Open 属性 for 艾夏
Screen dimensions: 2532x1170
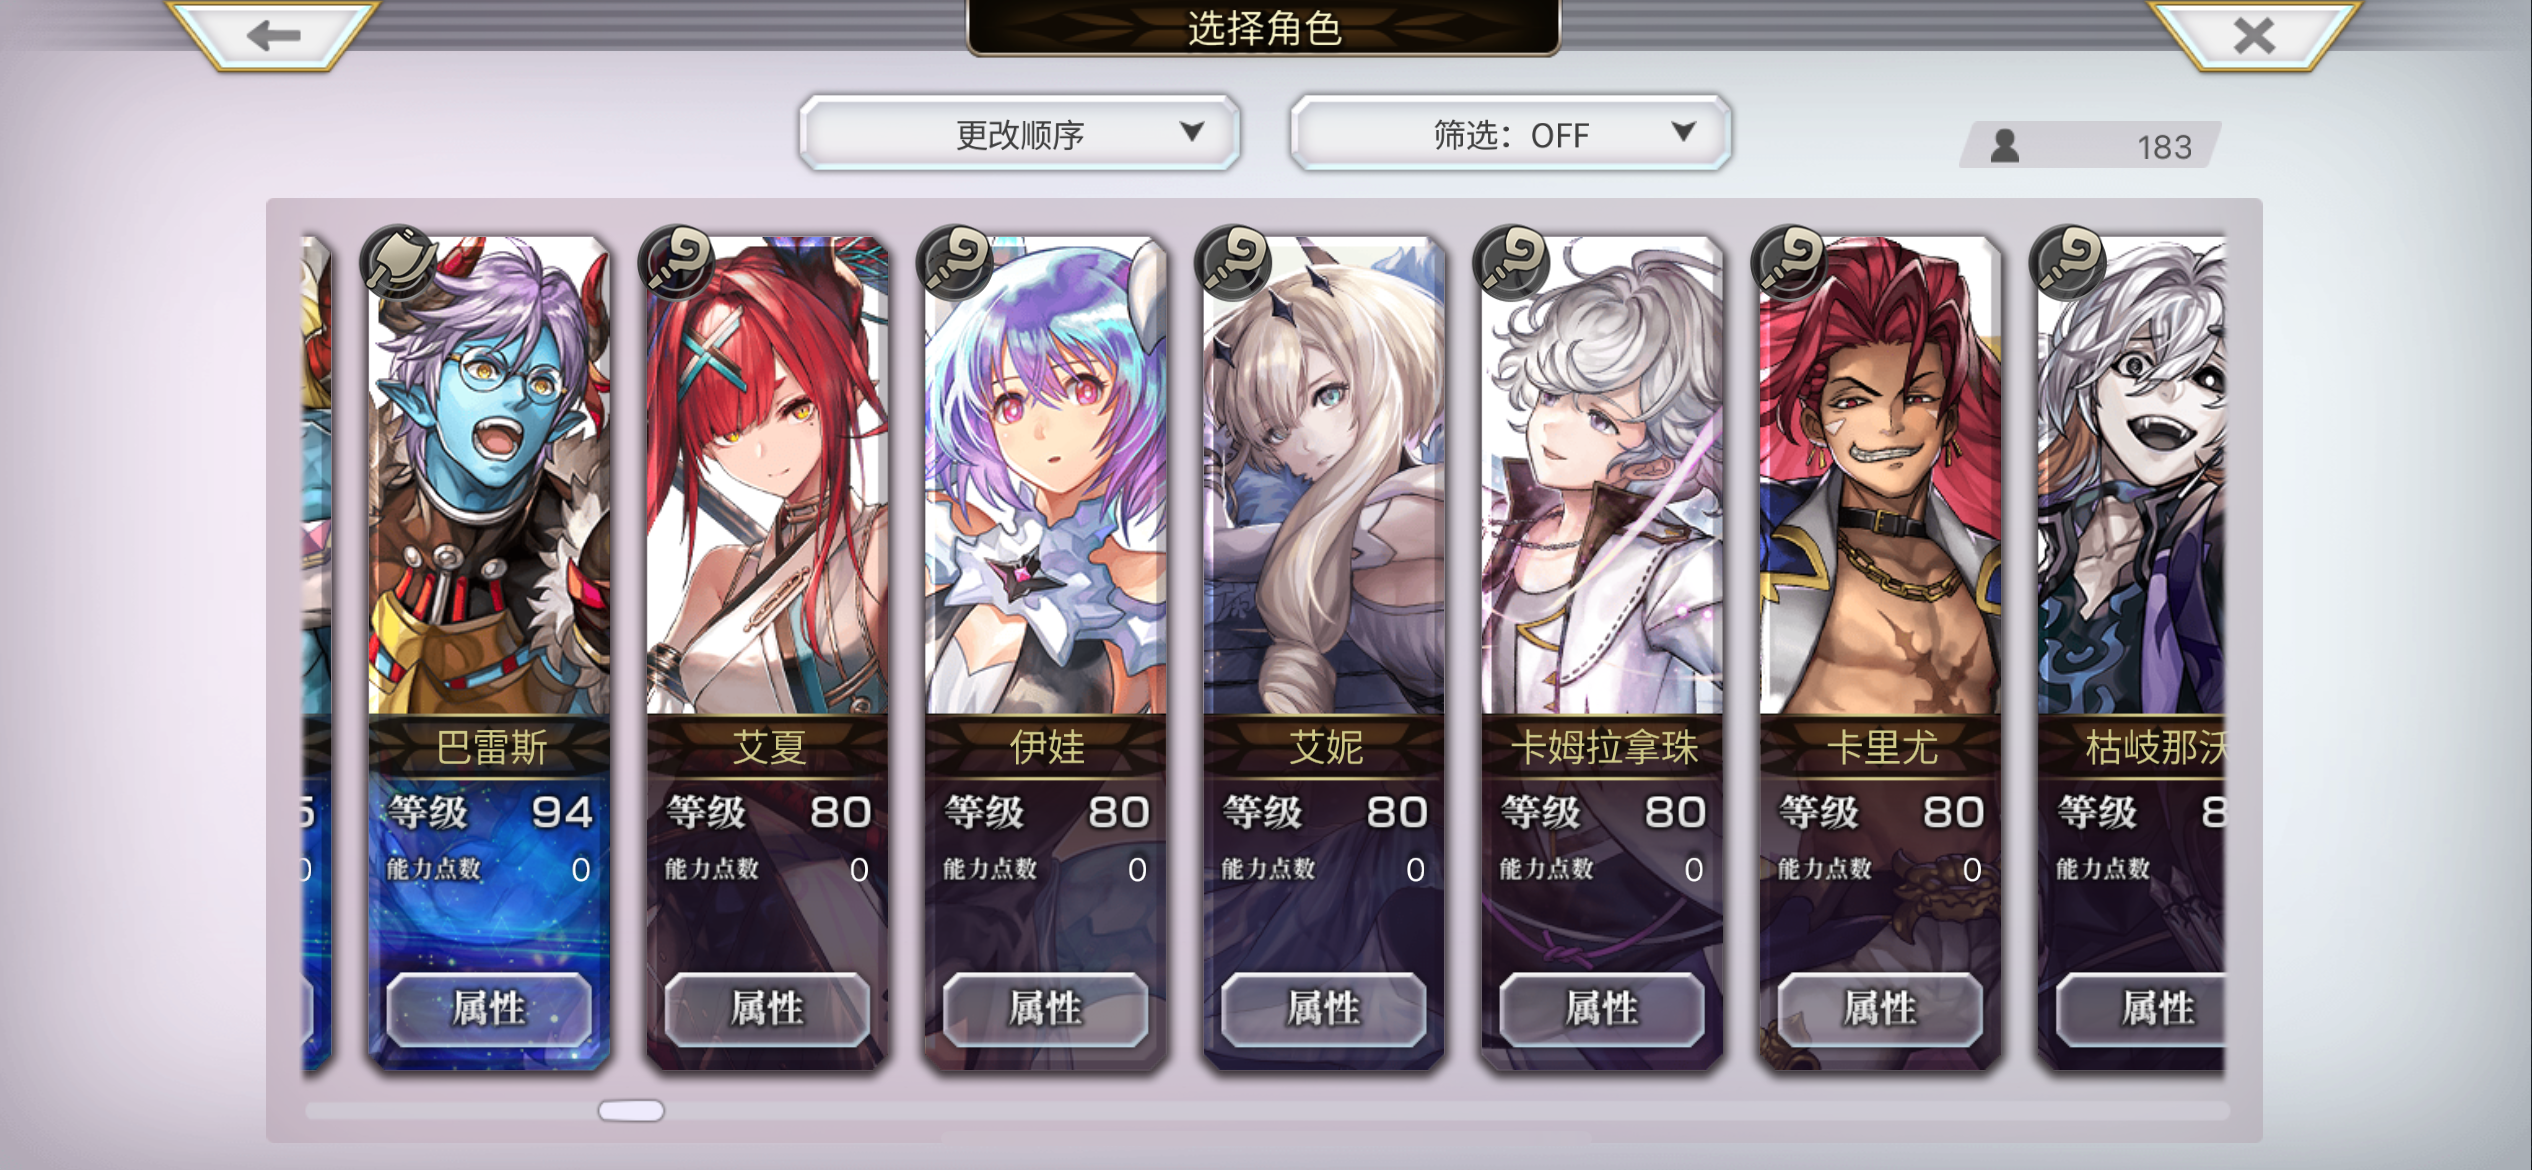pos(767,1009)
